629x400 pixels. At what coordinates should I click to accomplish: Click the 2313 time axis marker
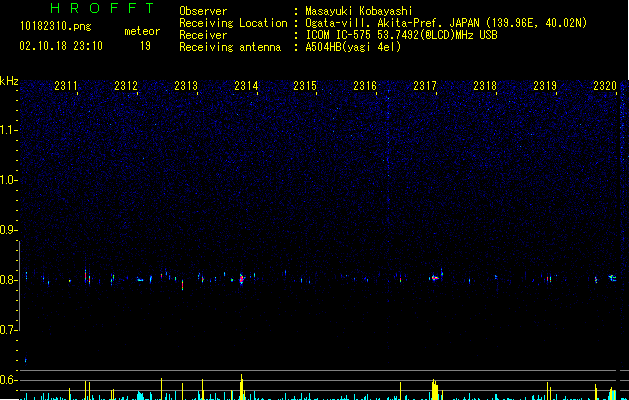click(x=186, y=86)
